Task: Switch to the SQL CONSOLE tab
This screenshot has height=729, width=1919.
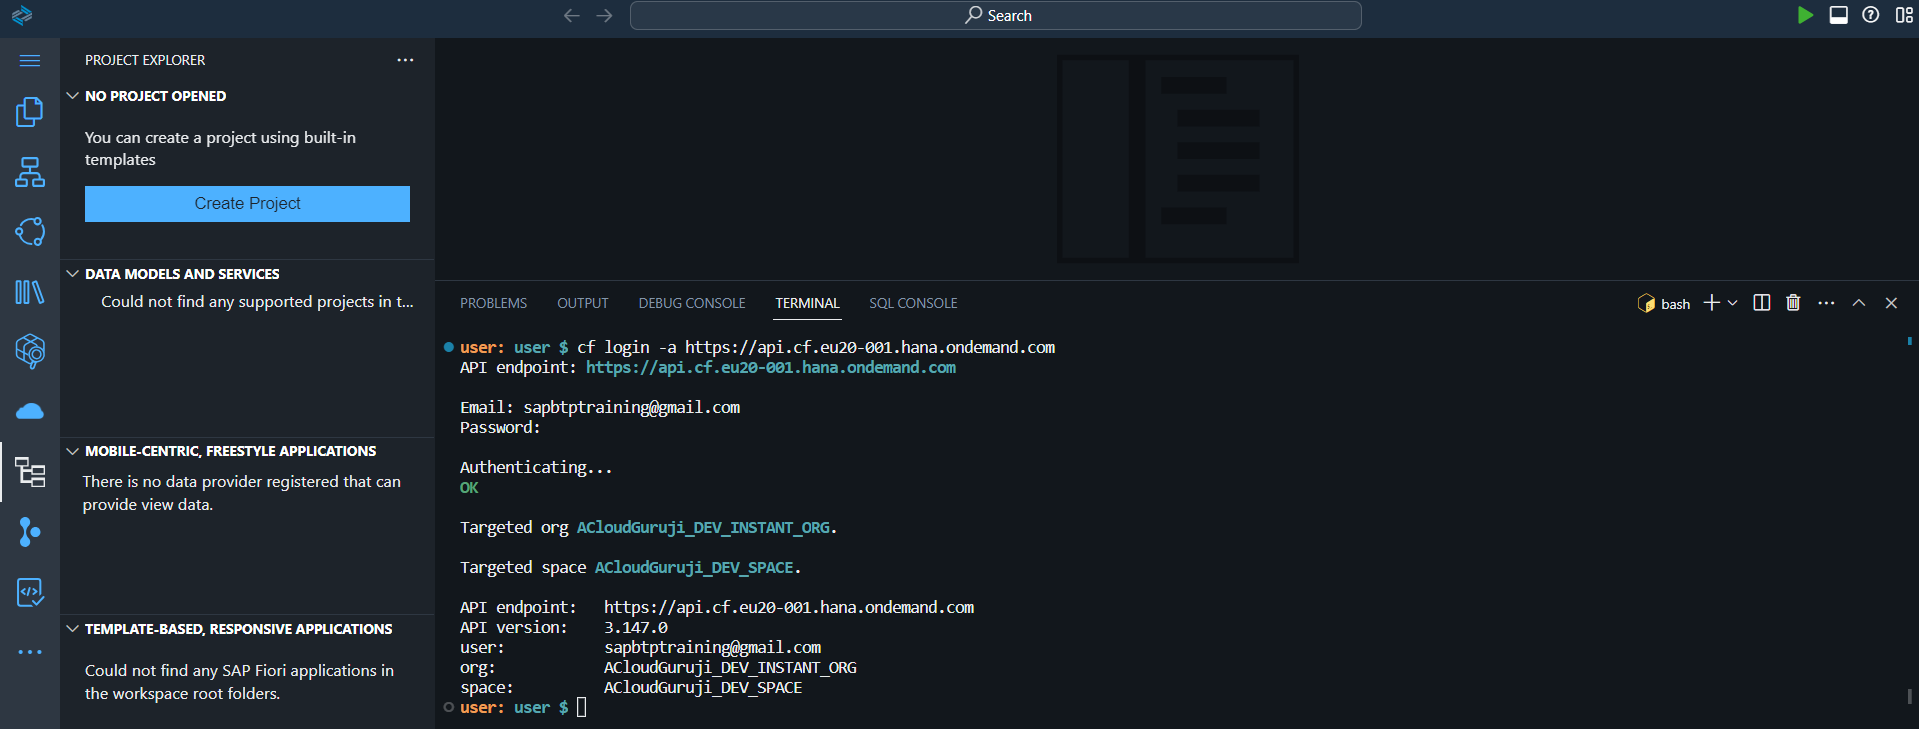Action: 913,303
